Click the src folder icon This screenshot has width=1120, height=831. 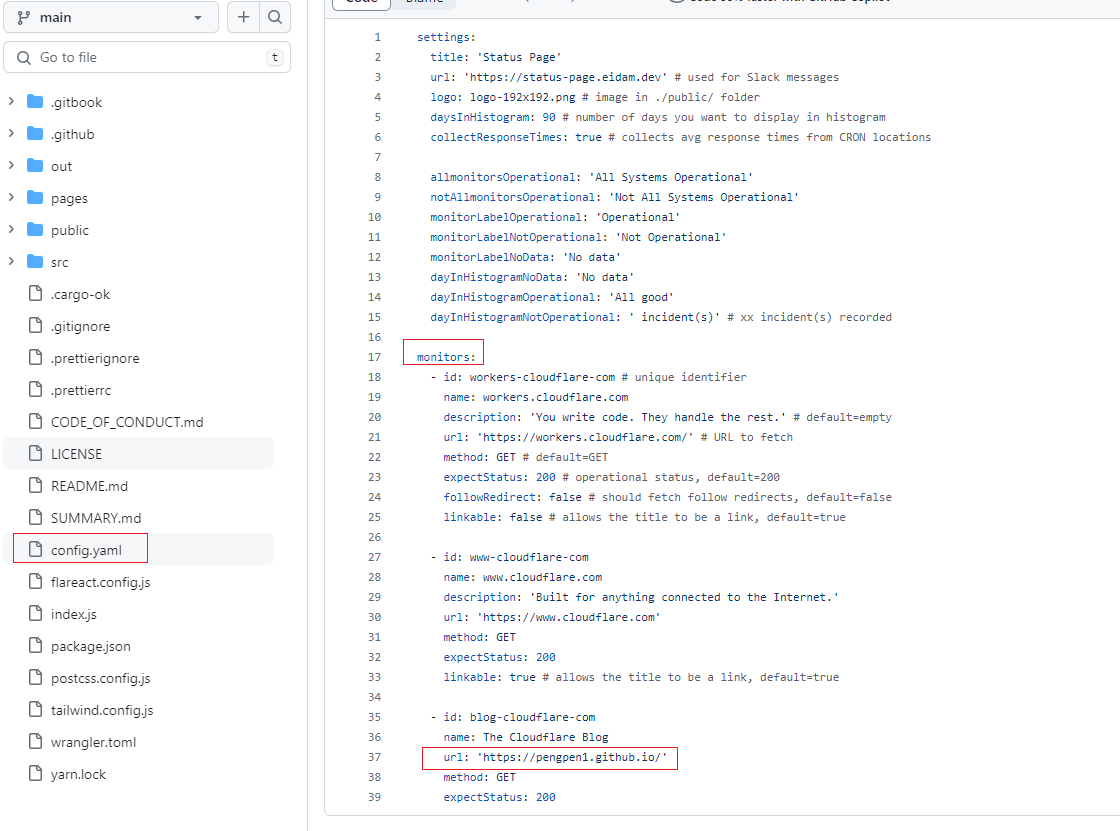coord(35,262)
